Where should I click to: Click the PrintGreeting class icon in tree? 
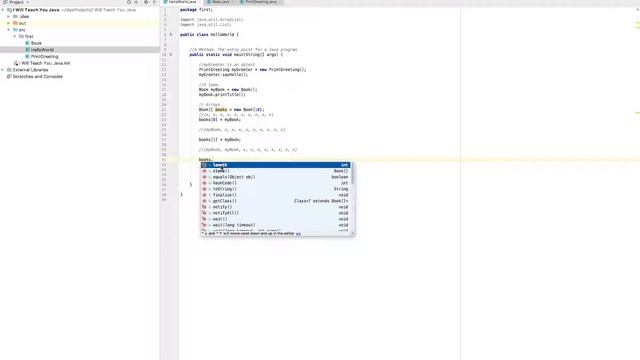point(27,56)
